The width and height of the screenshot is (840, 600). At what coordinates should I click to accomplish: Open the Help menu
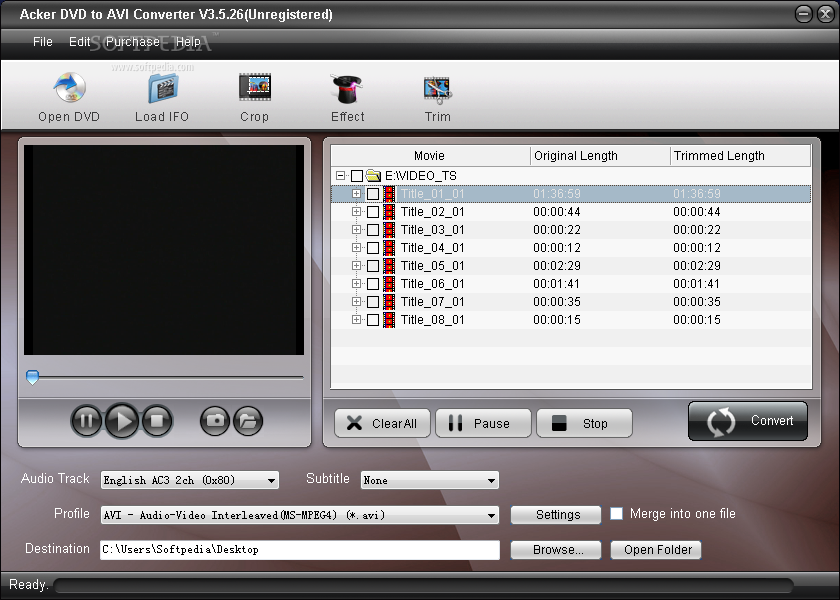point(188,42)
